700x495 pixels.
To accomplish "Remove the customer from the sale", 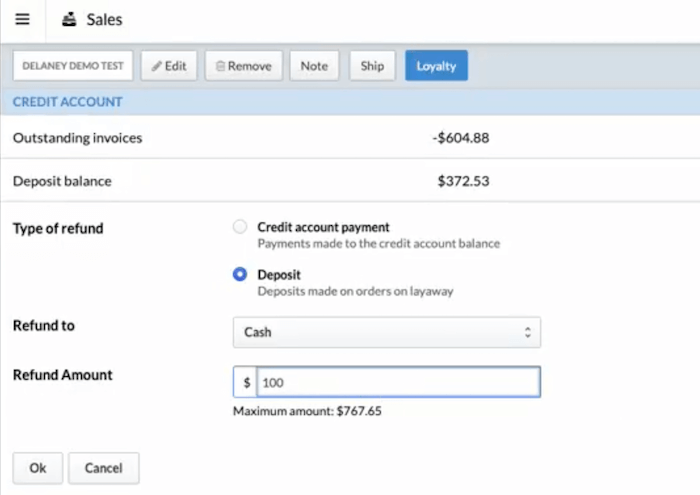I will pyautogui.click(x=244, y=66).
